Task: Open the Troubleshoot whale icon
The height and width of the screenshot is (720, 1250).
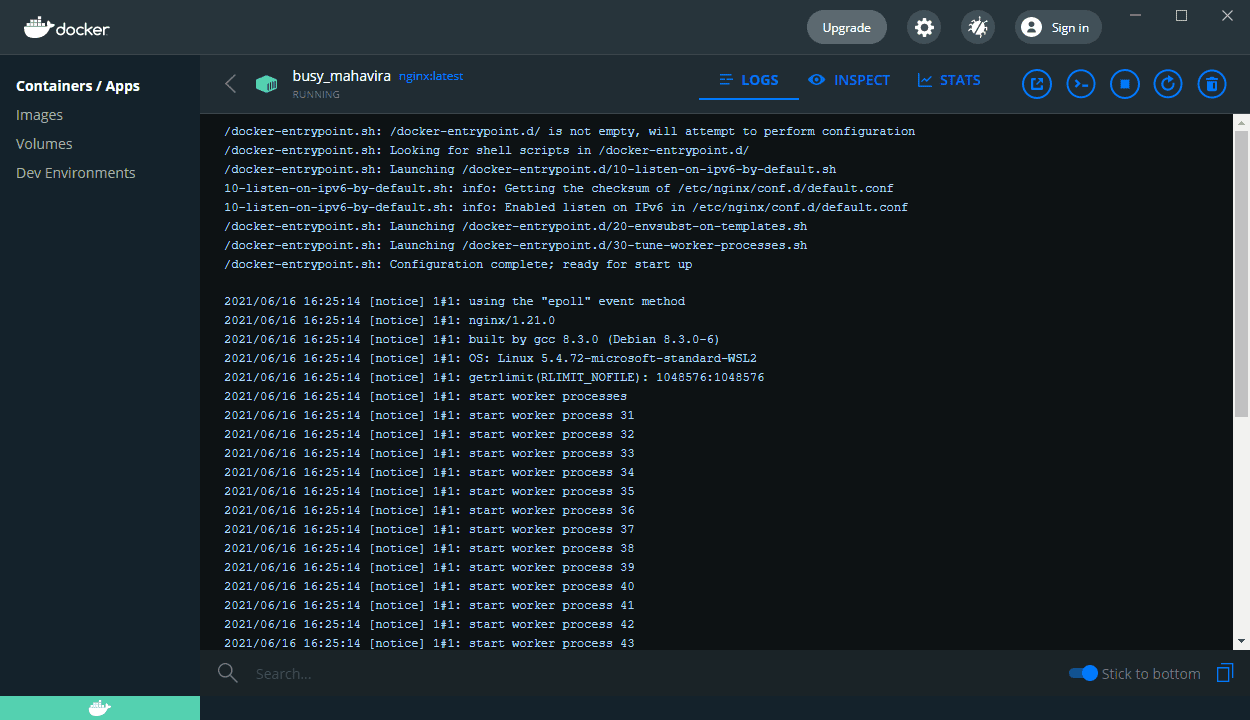Action: (977, 27)
